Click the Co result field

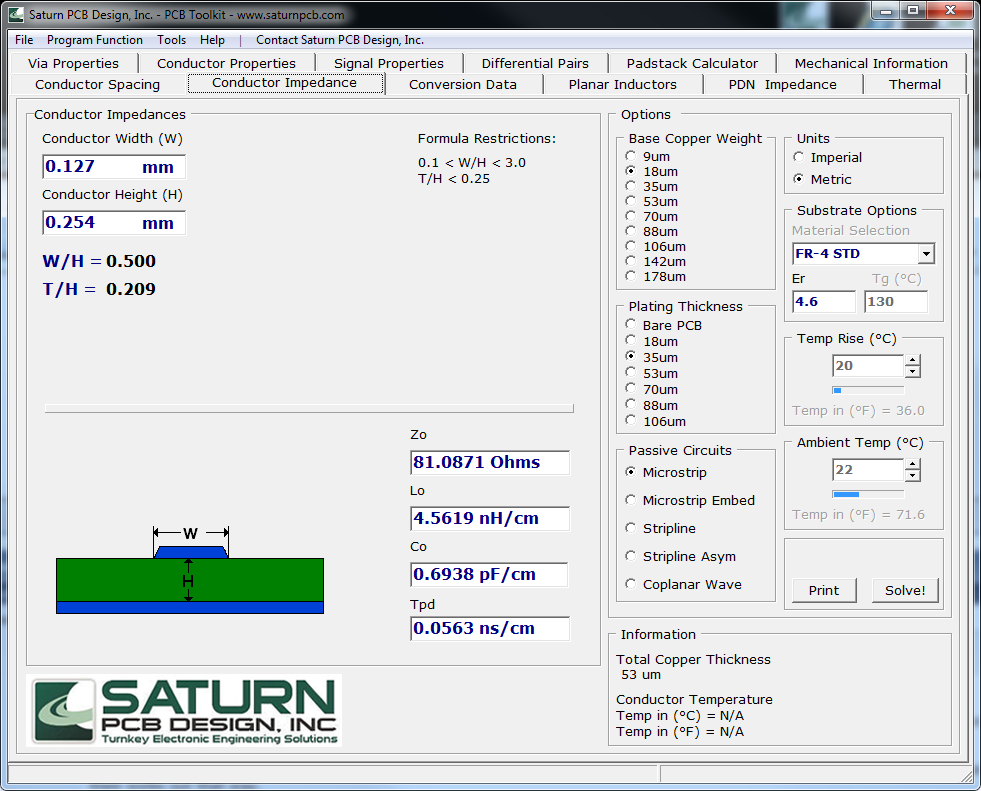pos(490,574)
